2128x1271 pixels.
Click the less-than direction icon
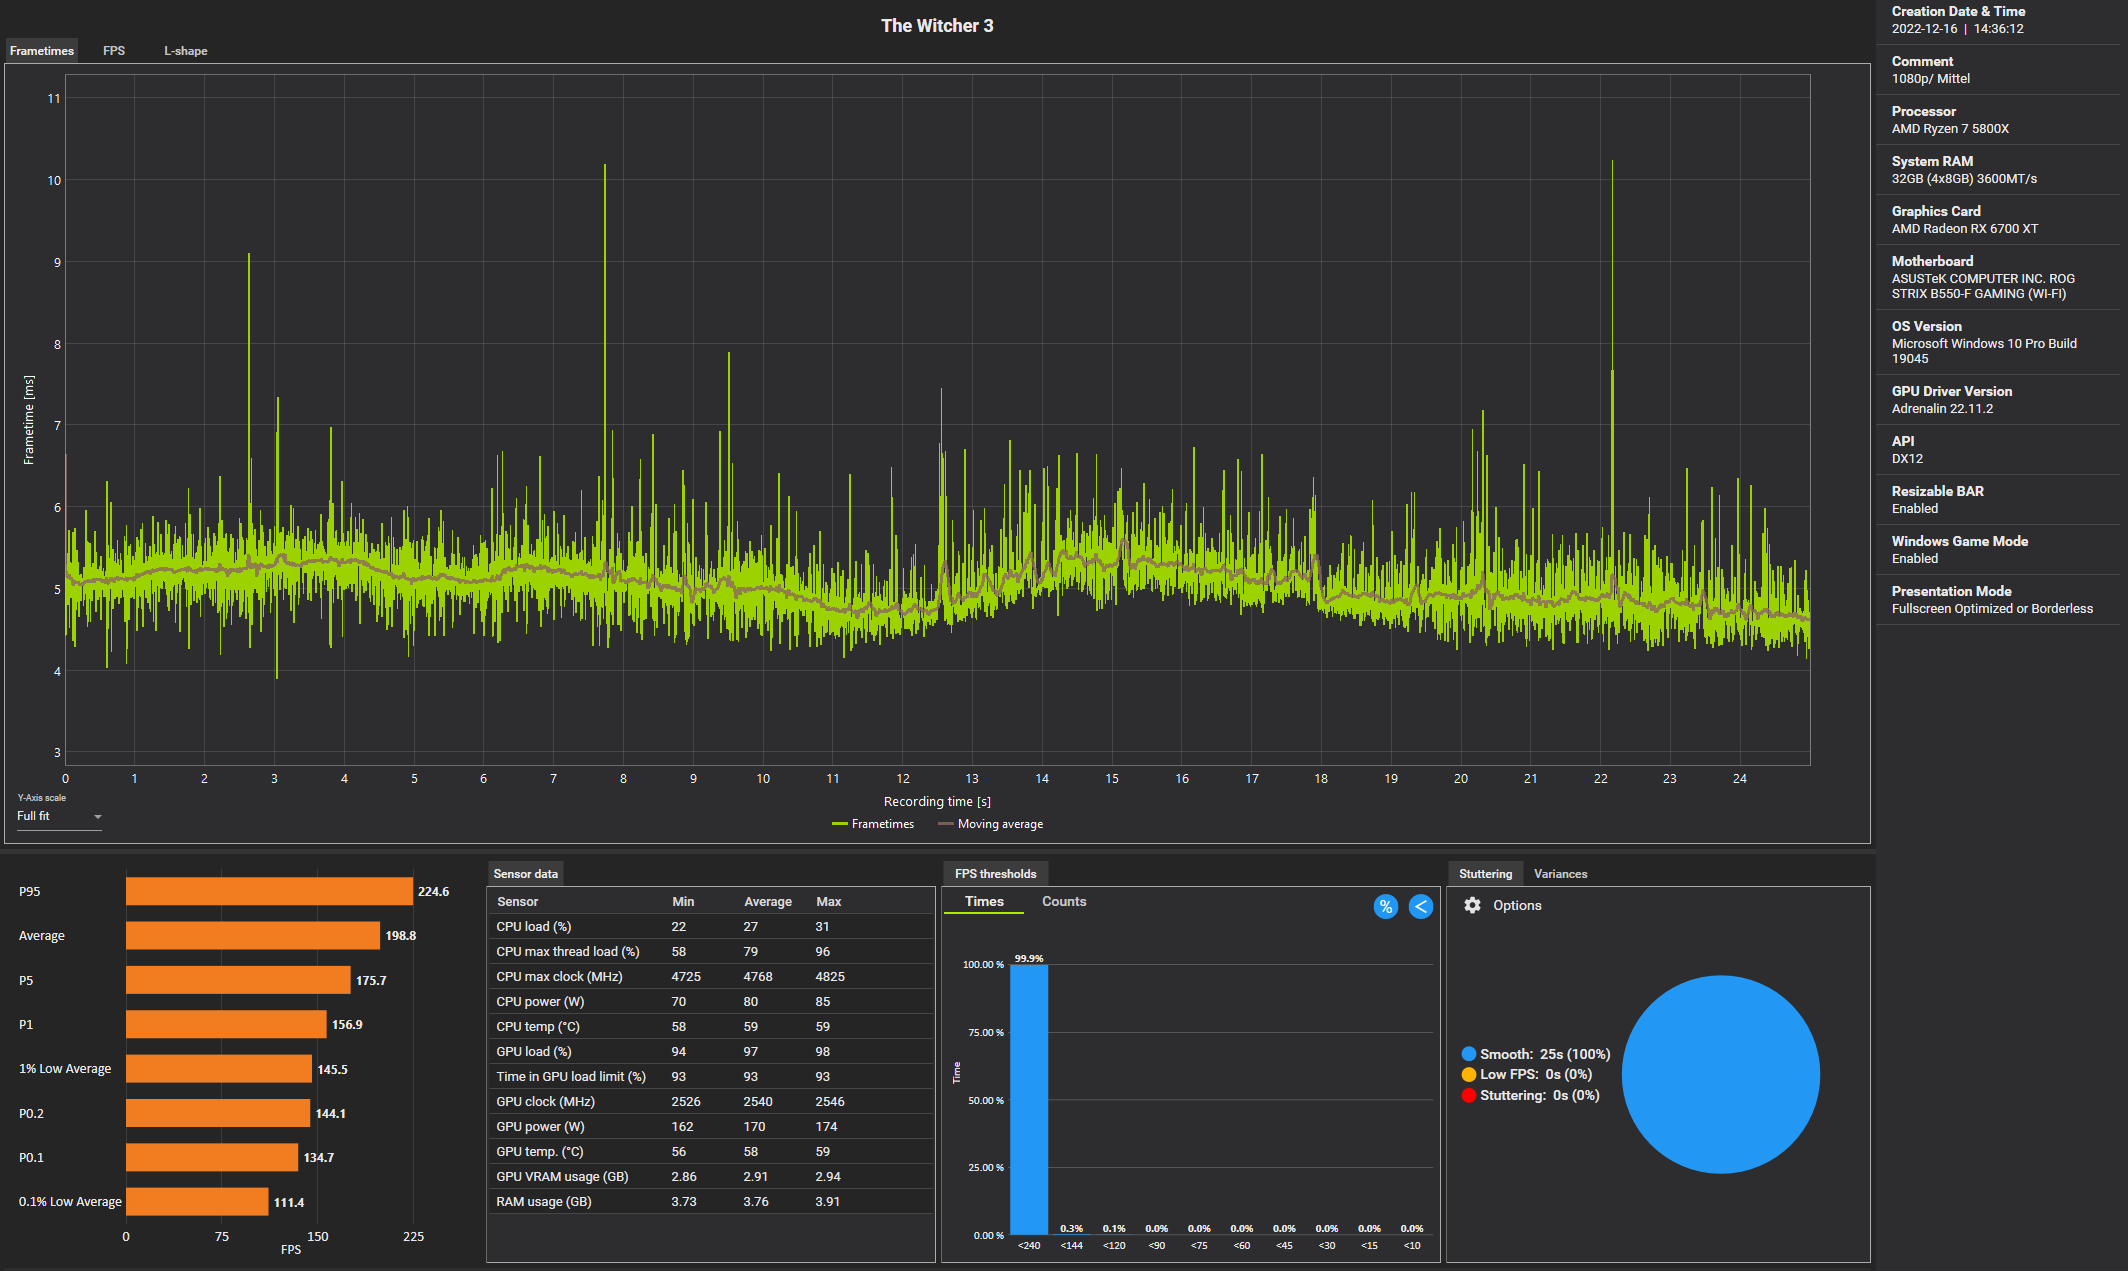[x=1421, y=907]
